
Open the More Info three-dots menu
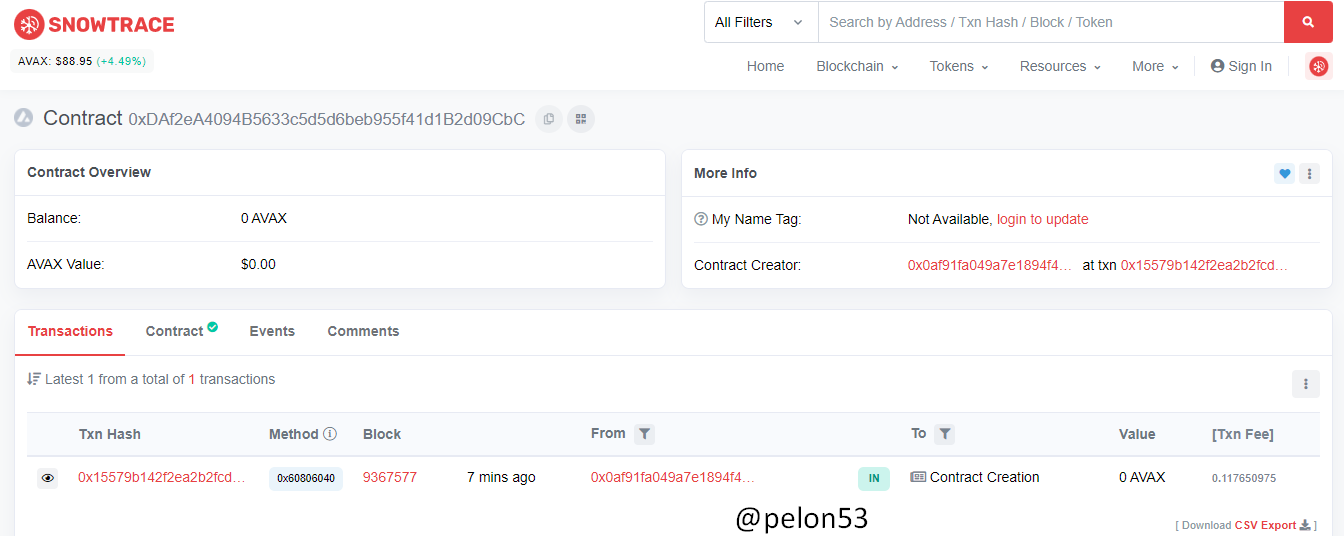(x=1309, y=173)
